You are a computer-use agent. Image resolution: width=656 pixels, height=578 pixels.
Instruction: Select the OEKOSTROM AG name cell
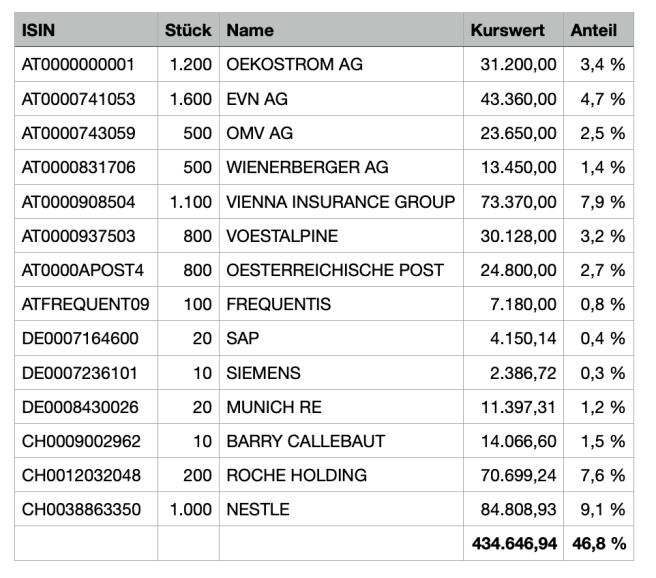[x=295, y=65]
